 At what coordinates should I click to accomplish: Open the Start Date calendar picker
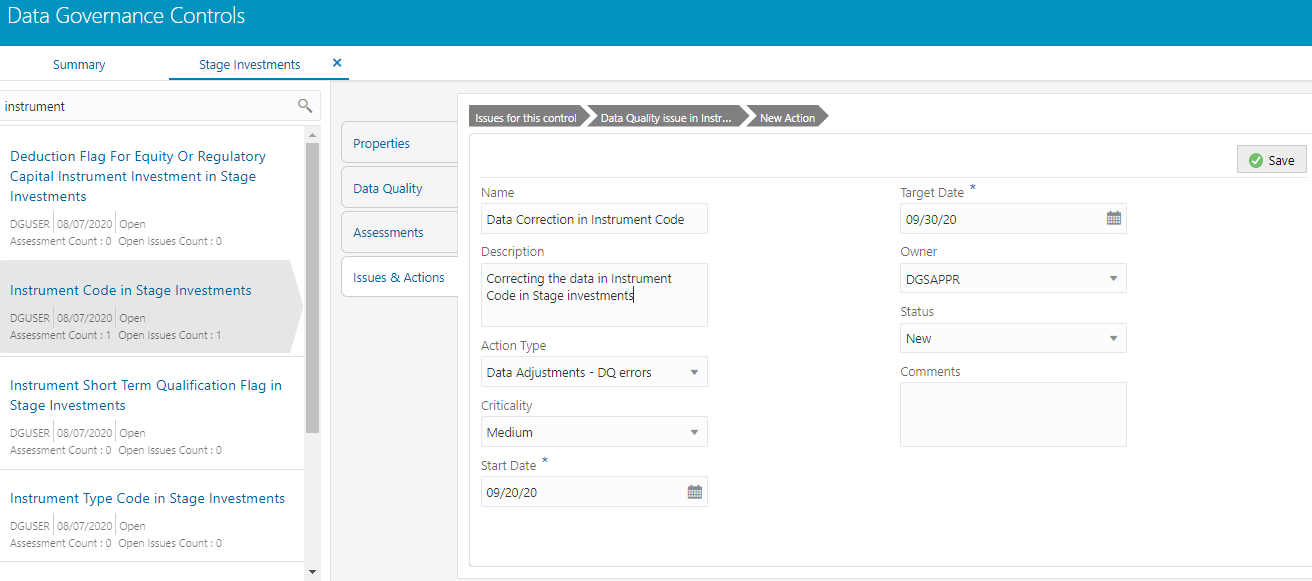695,492
